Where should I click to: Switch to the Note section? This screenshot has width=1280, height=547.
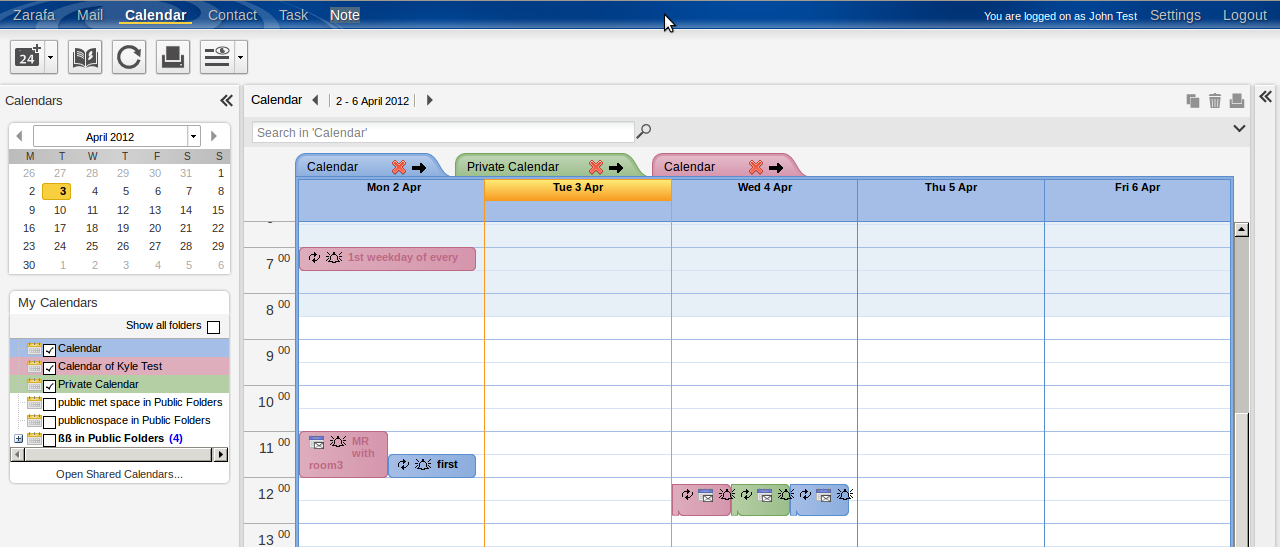click(345, 15)
